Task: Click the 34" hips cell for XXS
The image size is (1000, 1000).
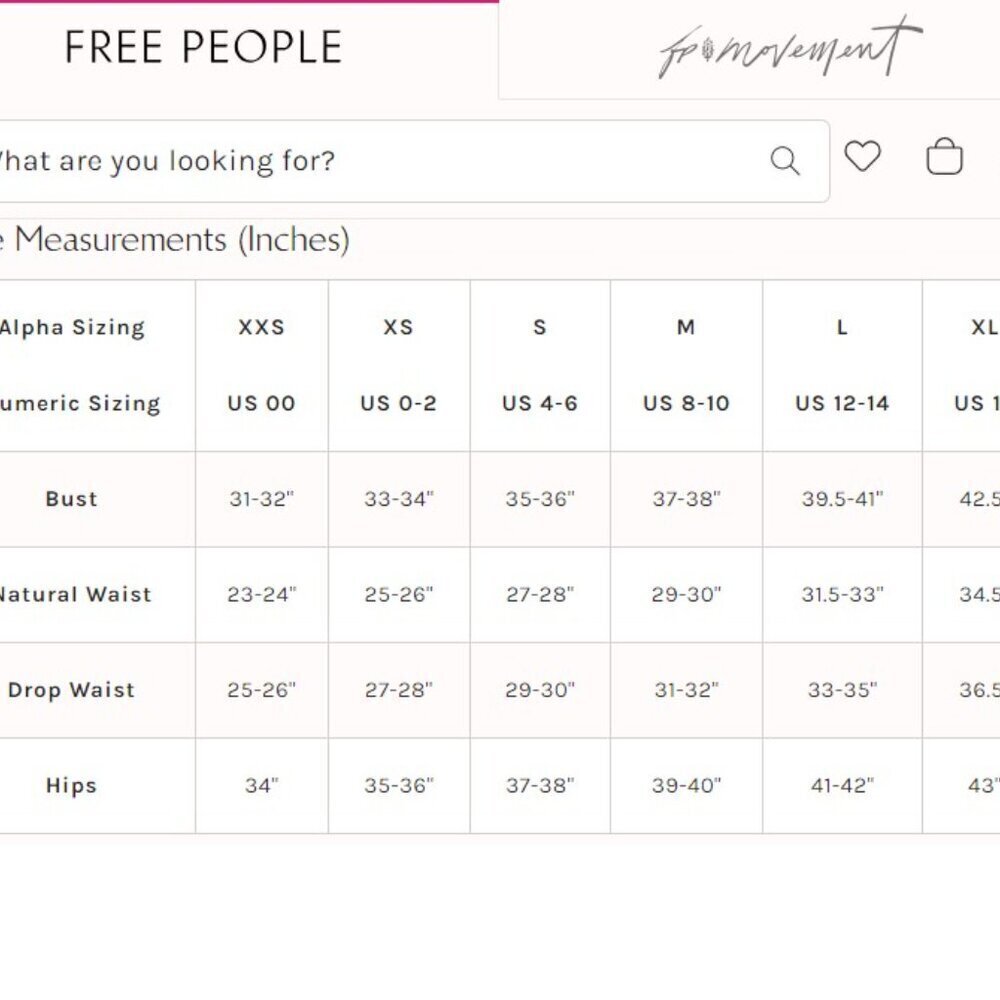Action: tap(261, 786)
